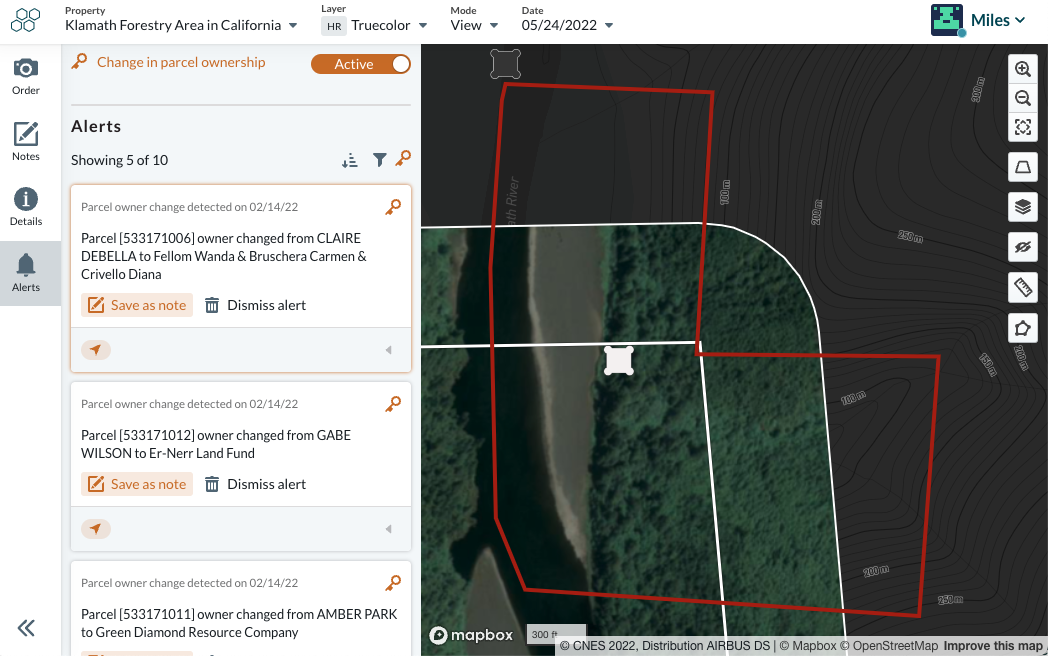Zoom in on the map
1048x656 pixels.
(1023, 69)
